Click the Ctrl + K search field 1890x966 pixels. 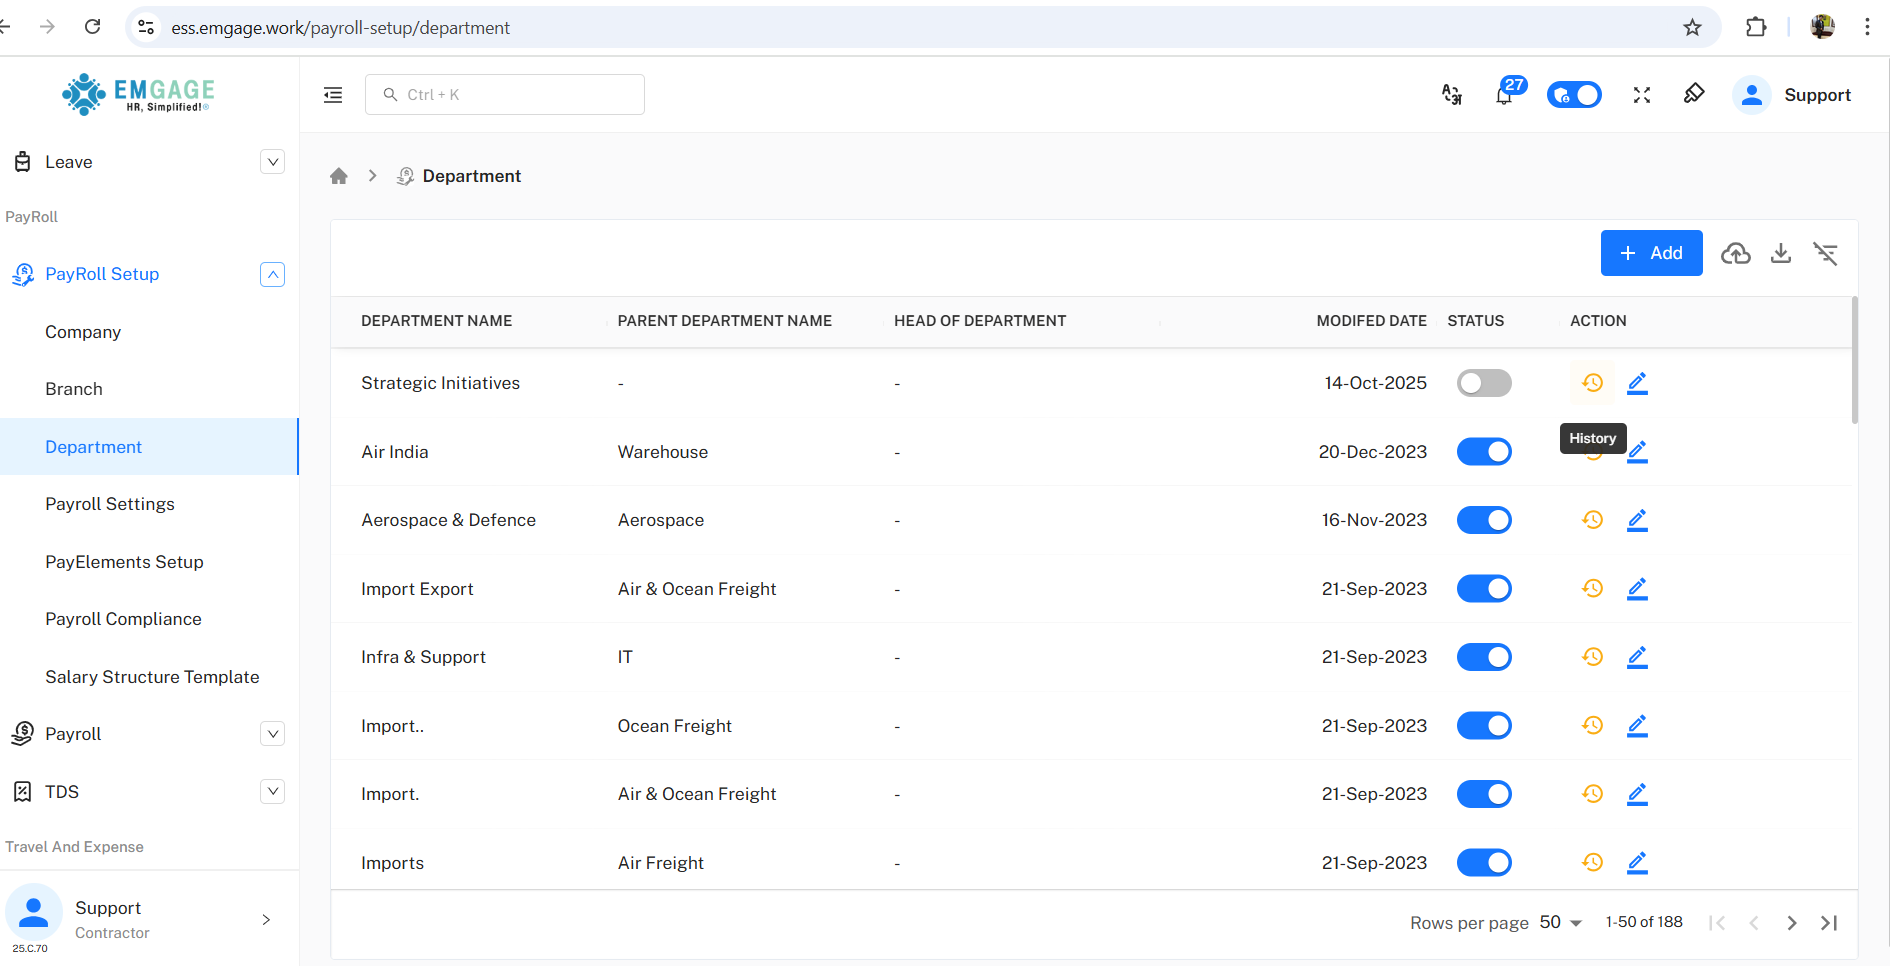click(505, 95)
